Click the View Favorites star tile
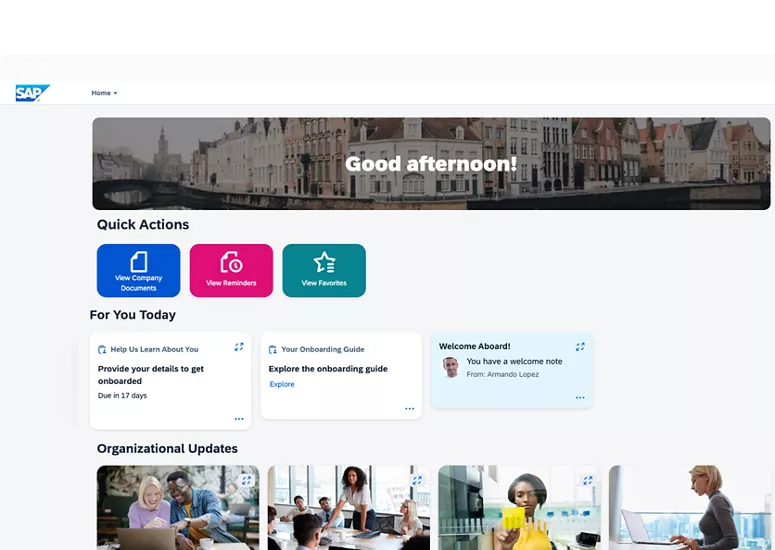This screenshot has height=550, width=775. click(x=324, y=270)
